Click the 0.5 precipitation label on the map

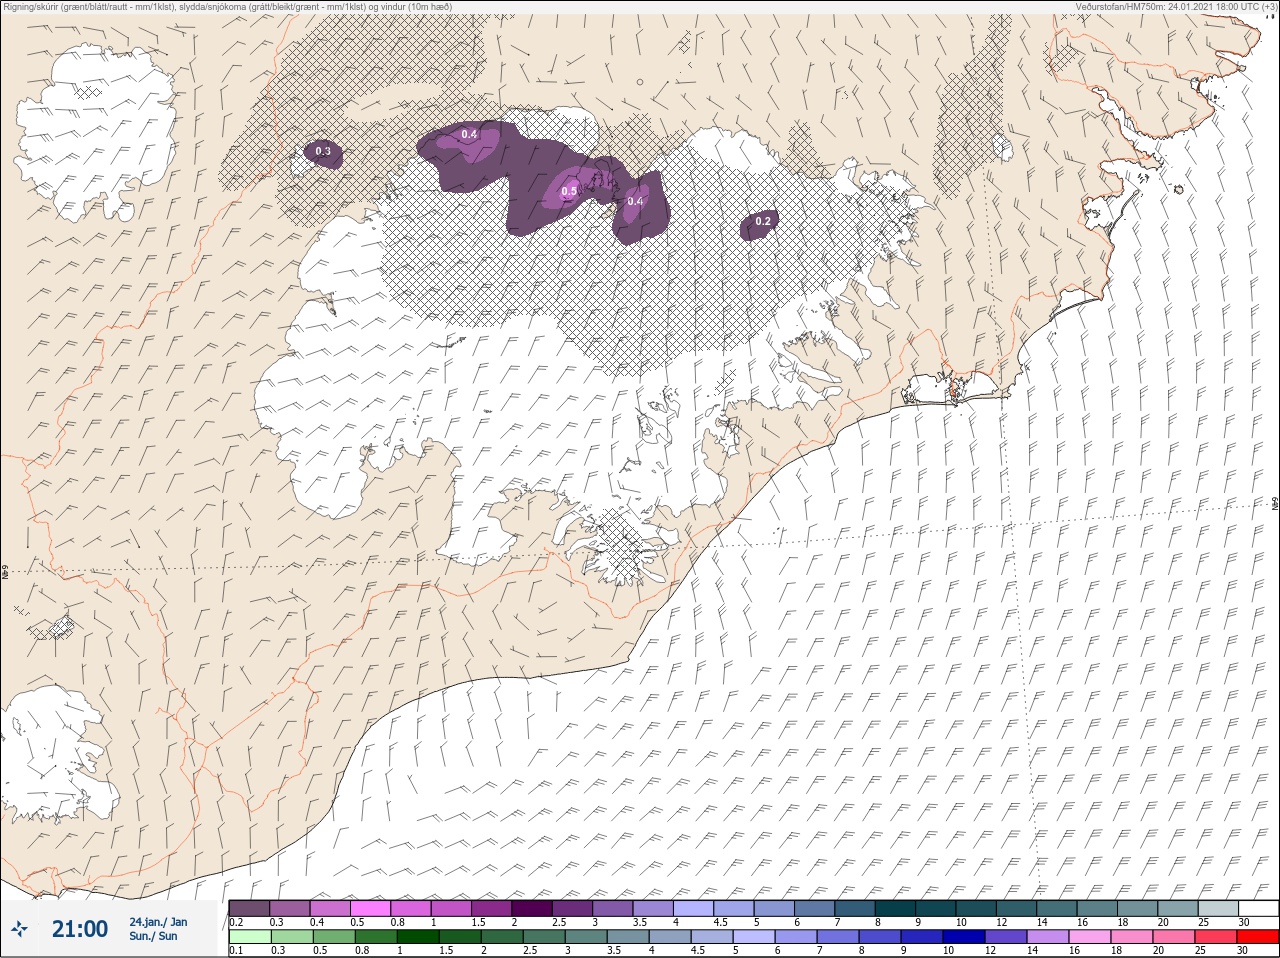tap(569, 191)
